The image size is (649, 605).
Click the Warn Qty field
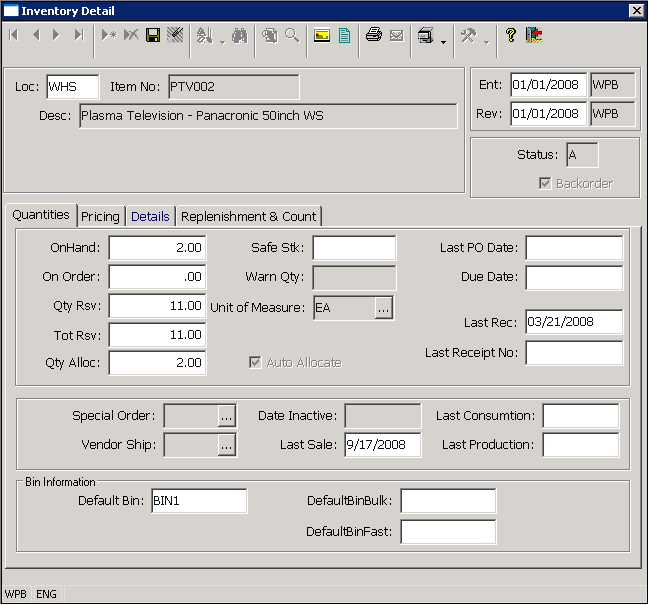point(354,278)
